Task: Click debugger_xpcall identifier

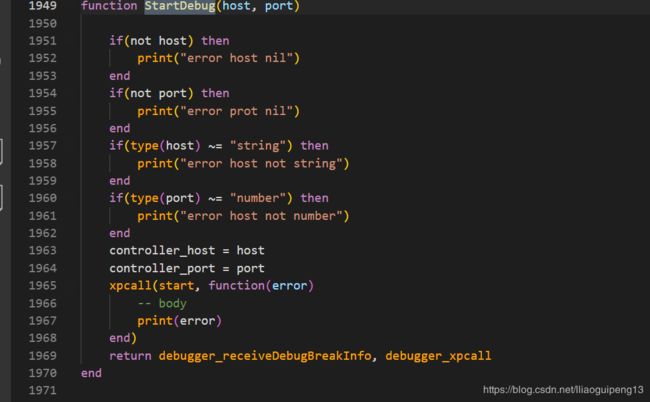Action: (438, 356)
